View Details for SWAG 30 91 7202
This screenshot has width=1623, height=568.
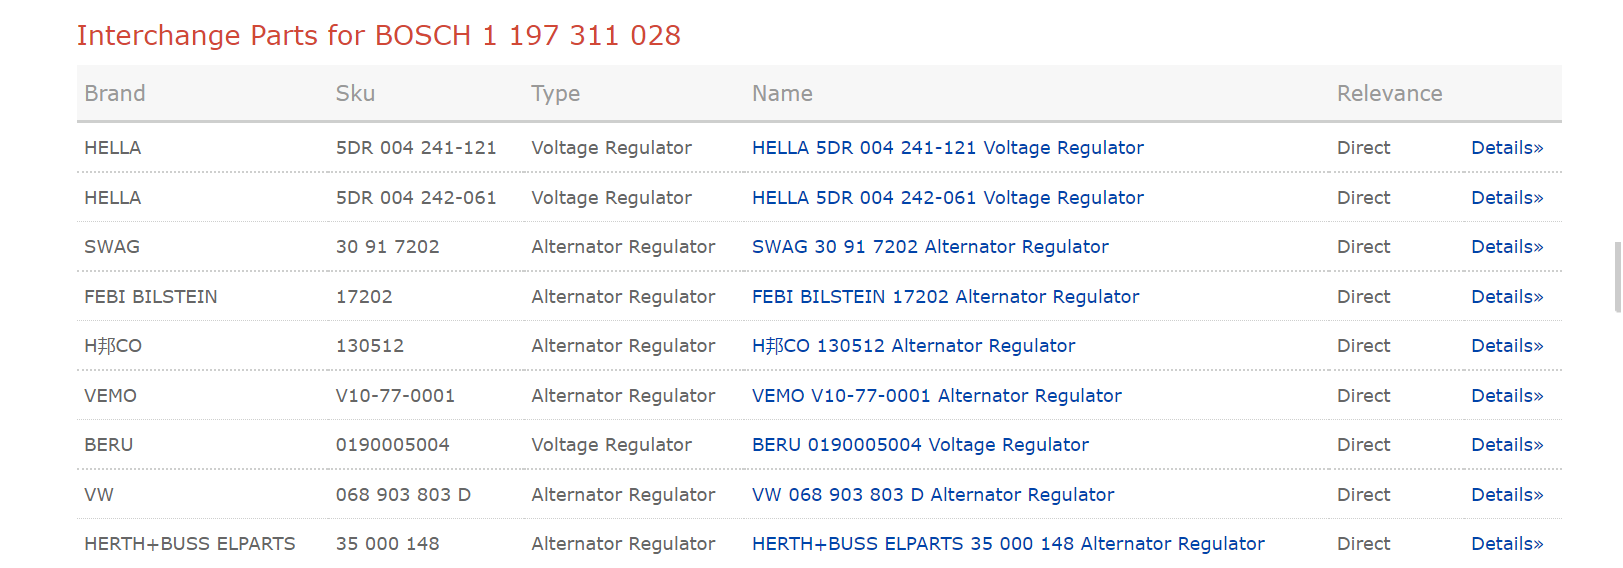point(1506,247)
